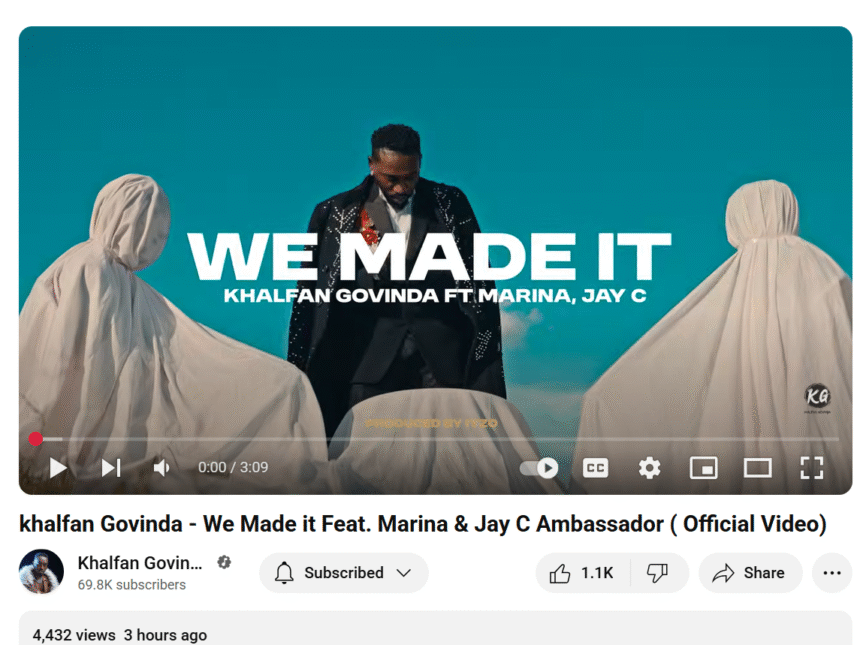Click the red progress bar scrubber
Image resolution: width=860 pixels, height=645 pixels.
(36, 439)
